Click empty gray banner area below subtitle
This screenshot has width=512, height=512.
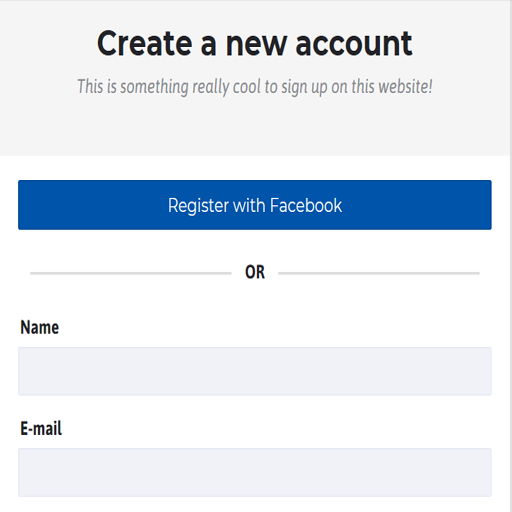pos(255,127)
